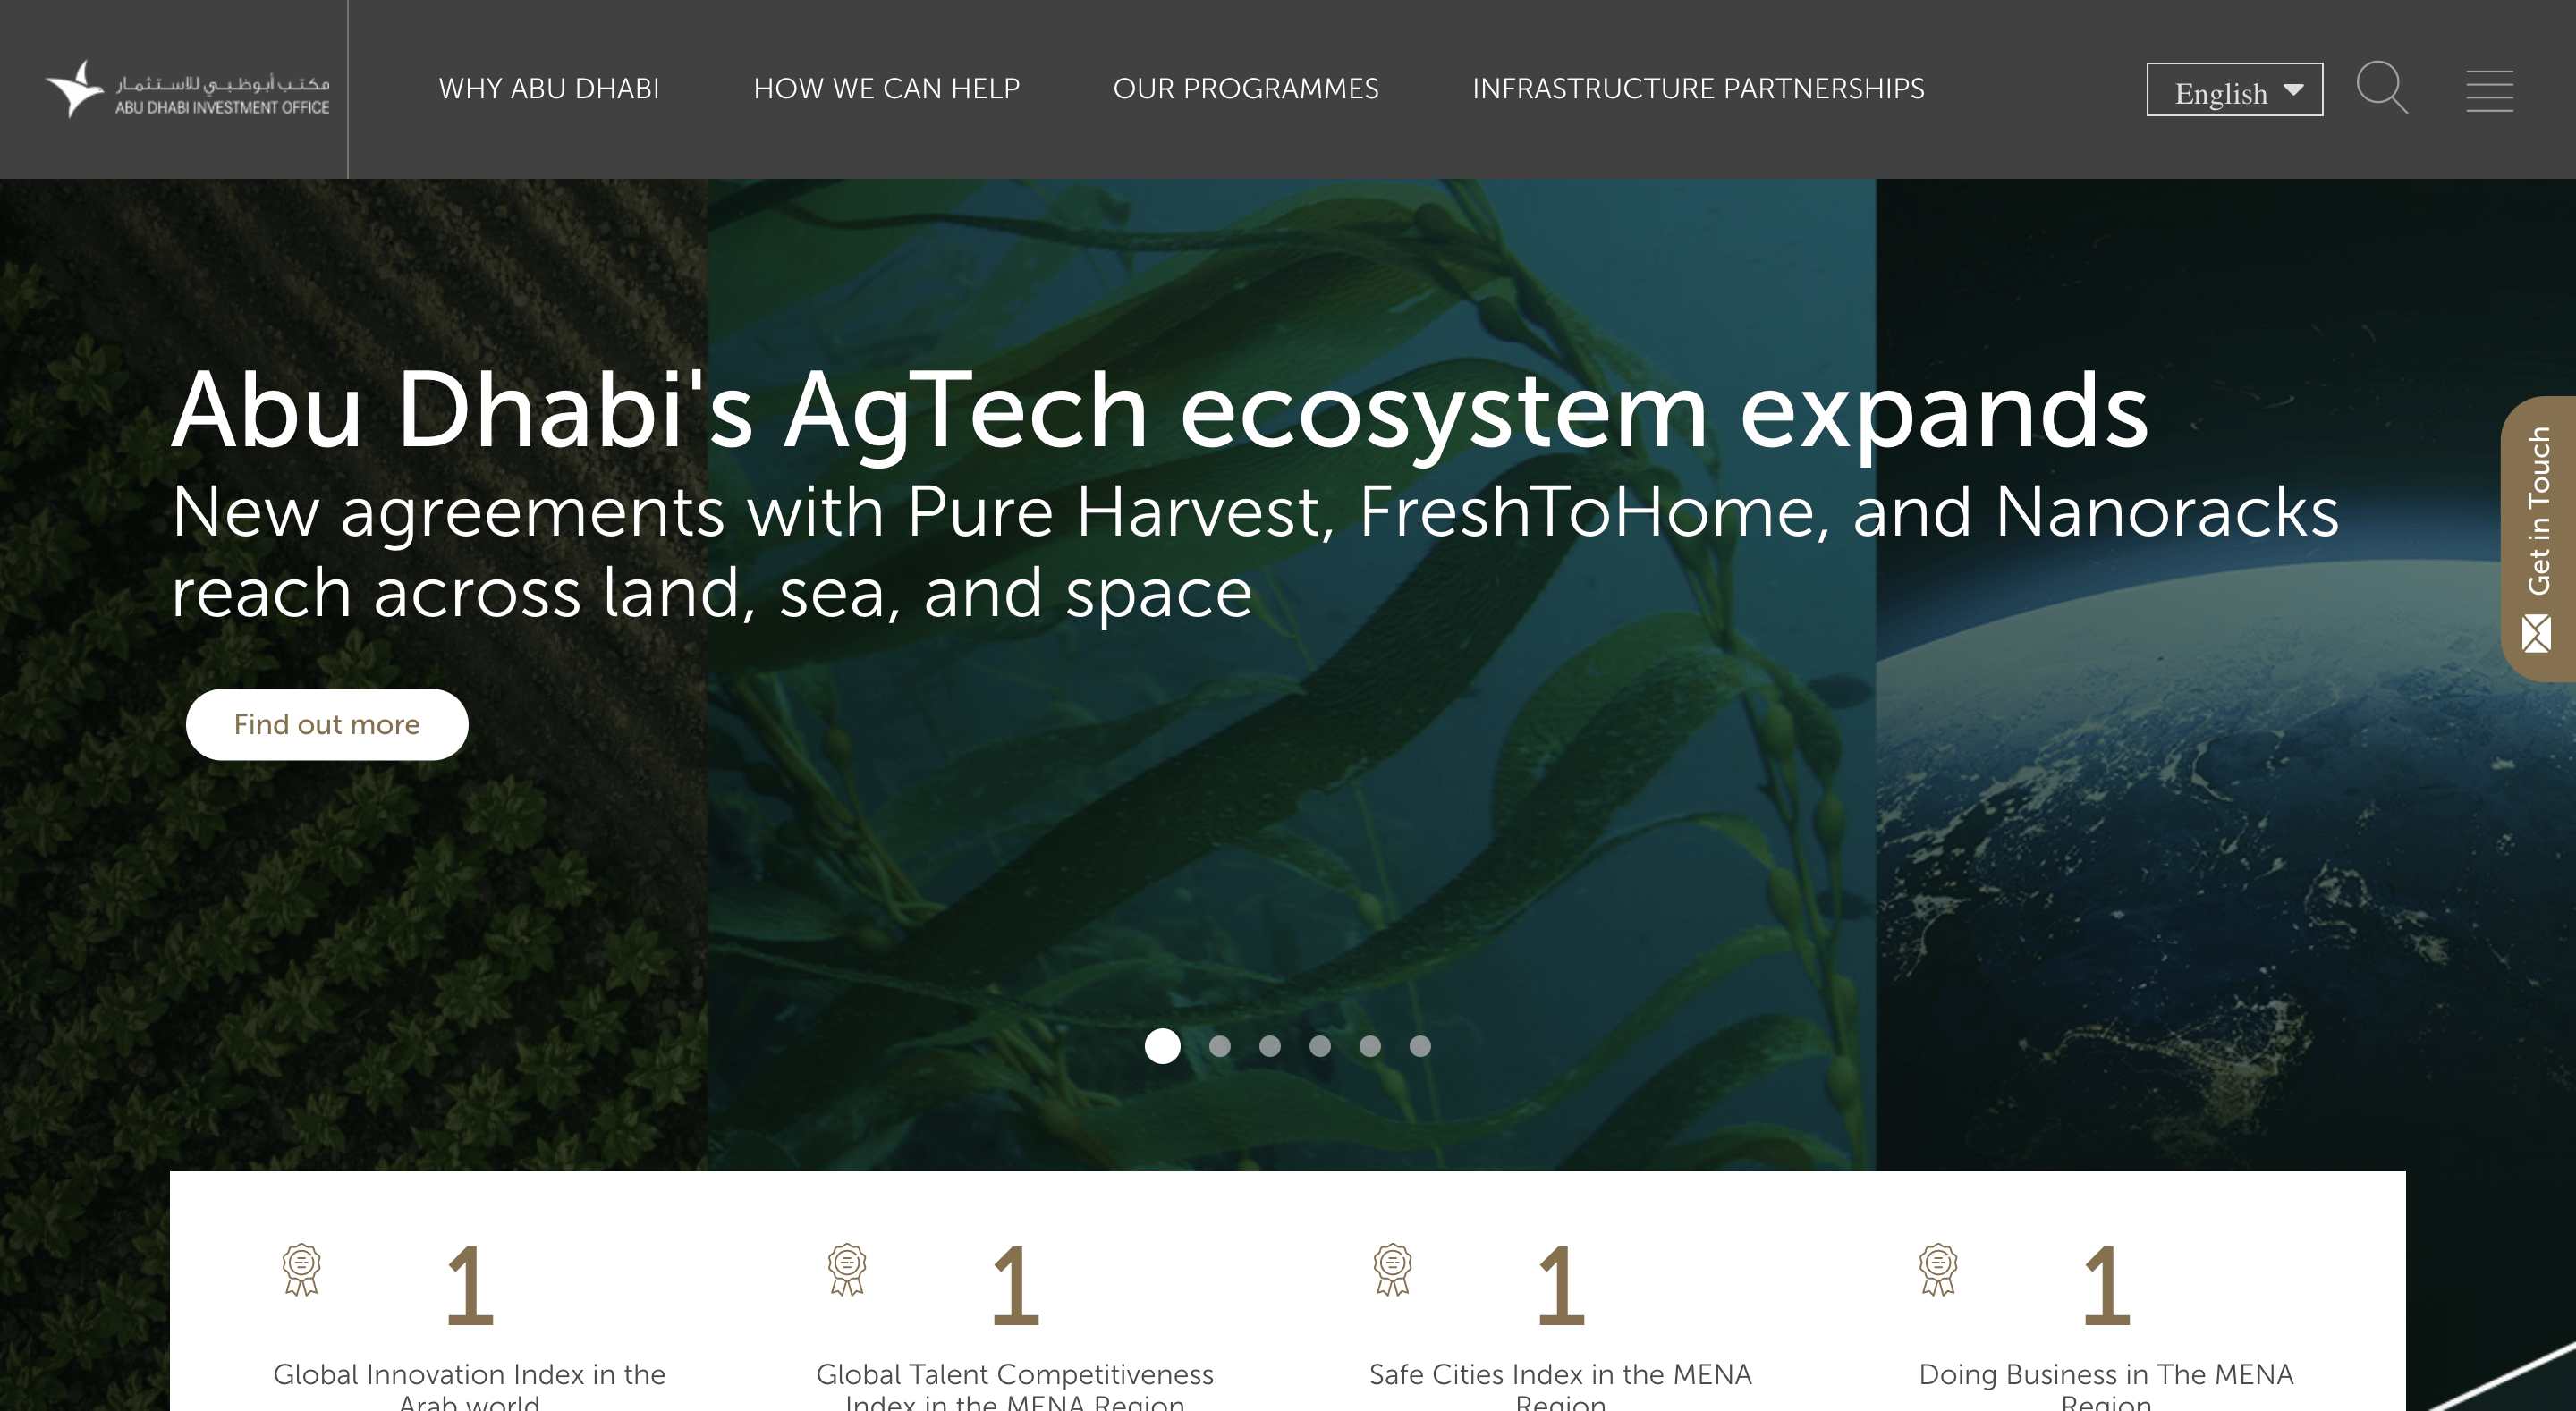Click the Get in Touch envelope icon
This screenshot has height=1411, width=2576.
(x=2536, y=633)
